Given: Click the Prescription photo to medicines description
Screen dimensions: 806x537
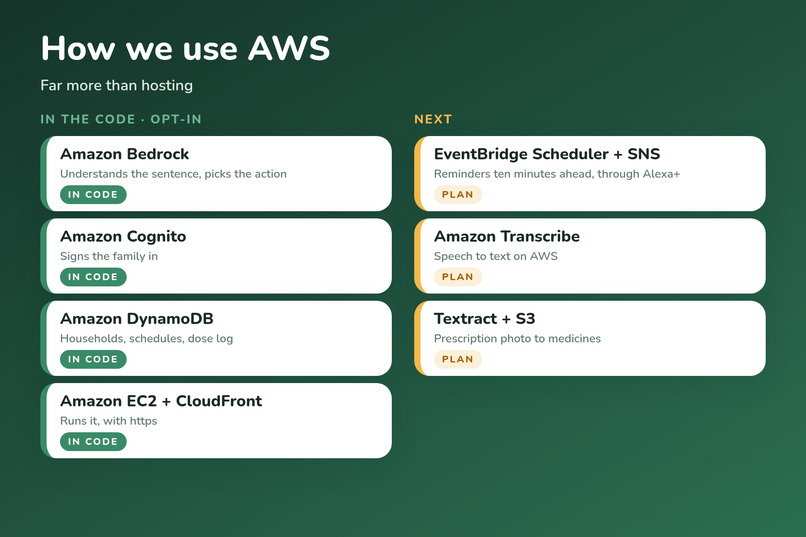Looking at the screenshot, I should (x=517, y=339).
